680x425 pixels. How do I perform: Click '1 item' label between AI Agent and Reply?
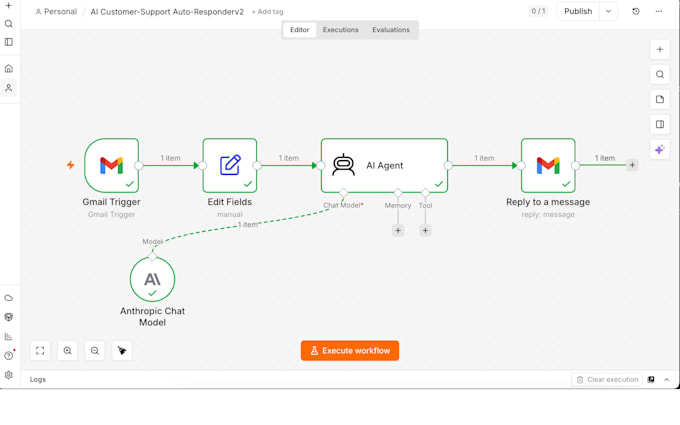[484, 158]
